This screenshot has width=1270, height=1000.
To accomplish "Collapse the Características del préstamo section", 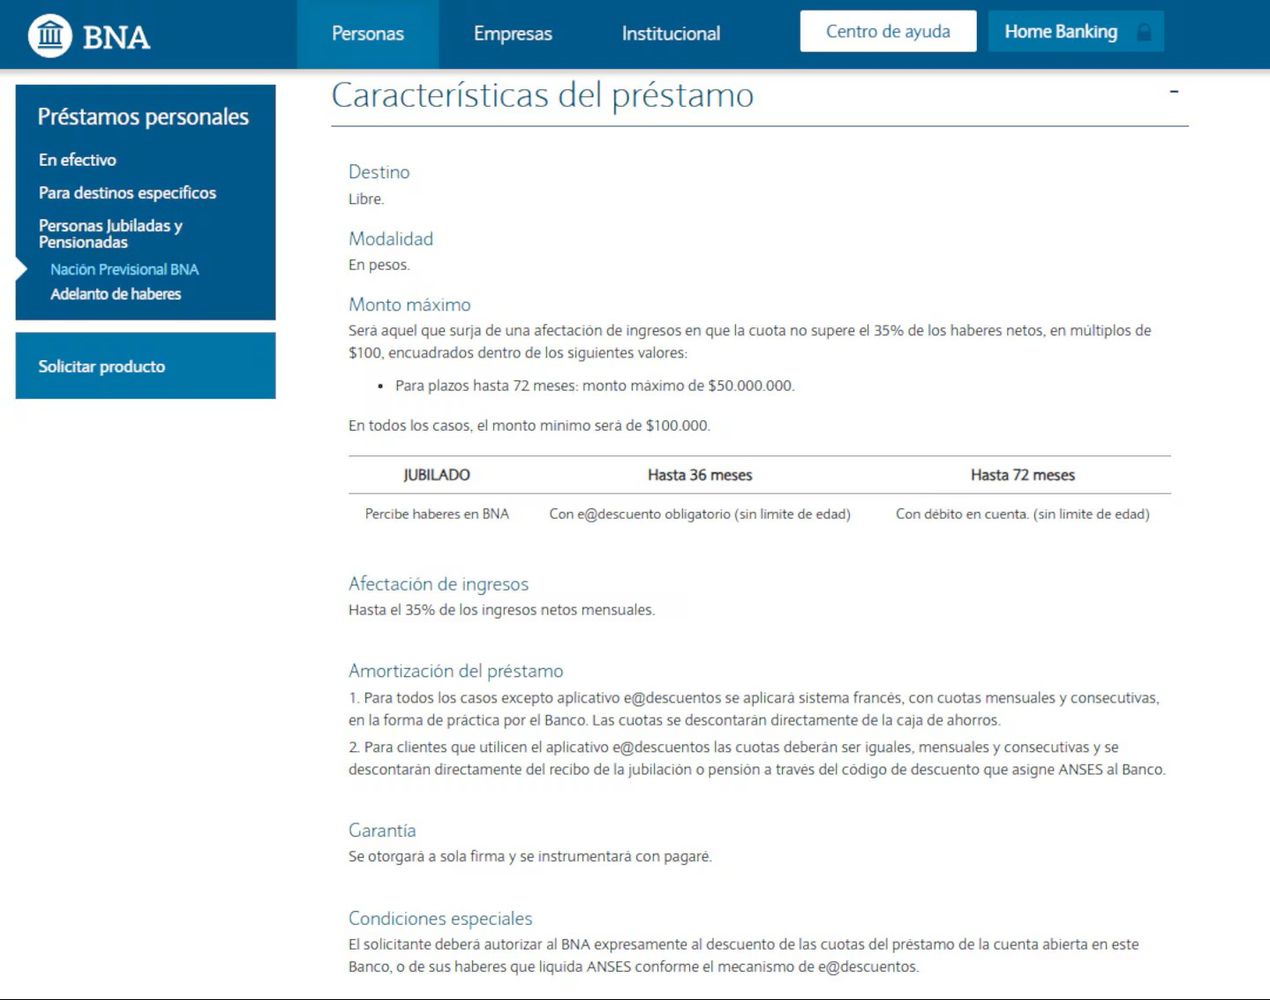I will click(1174, 92).
